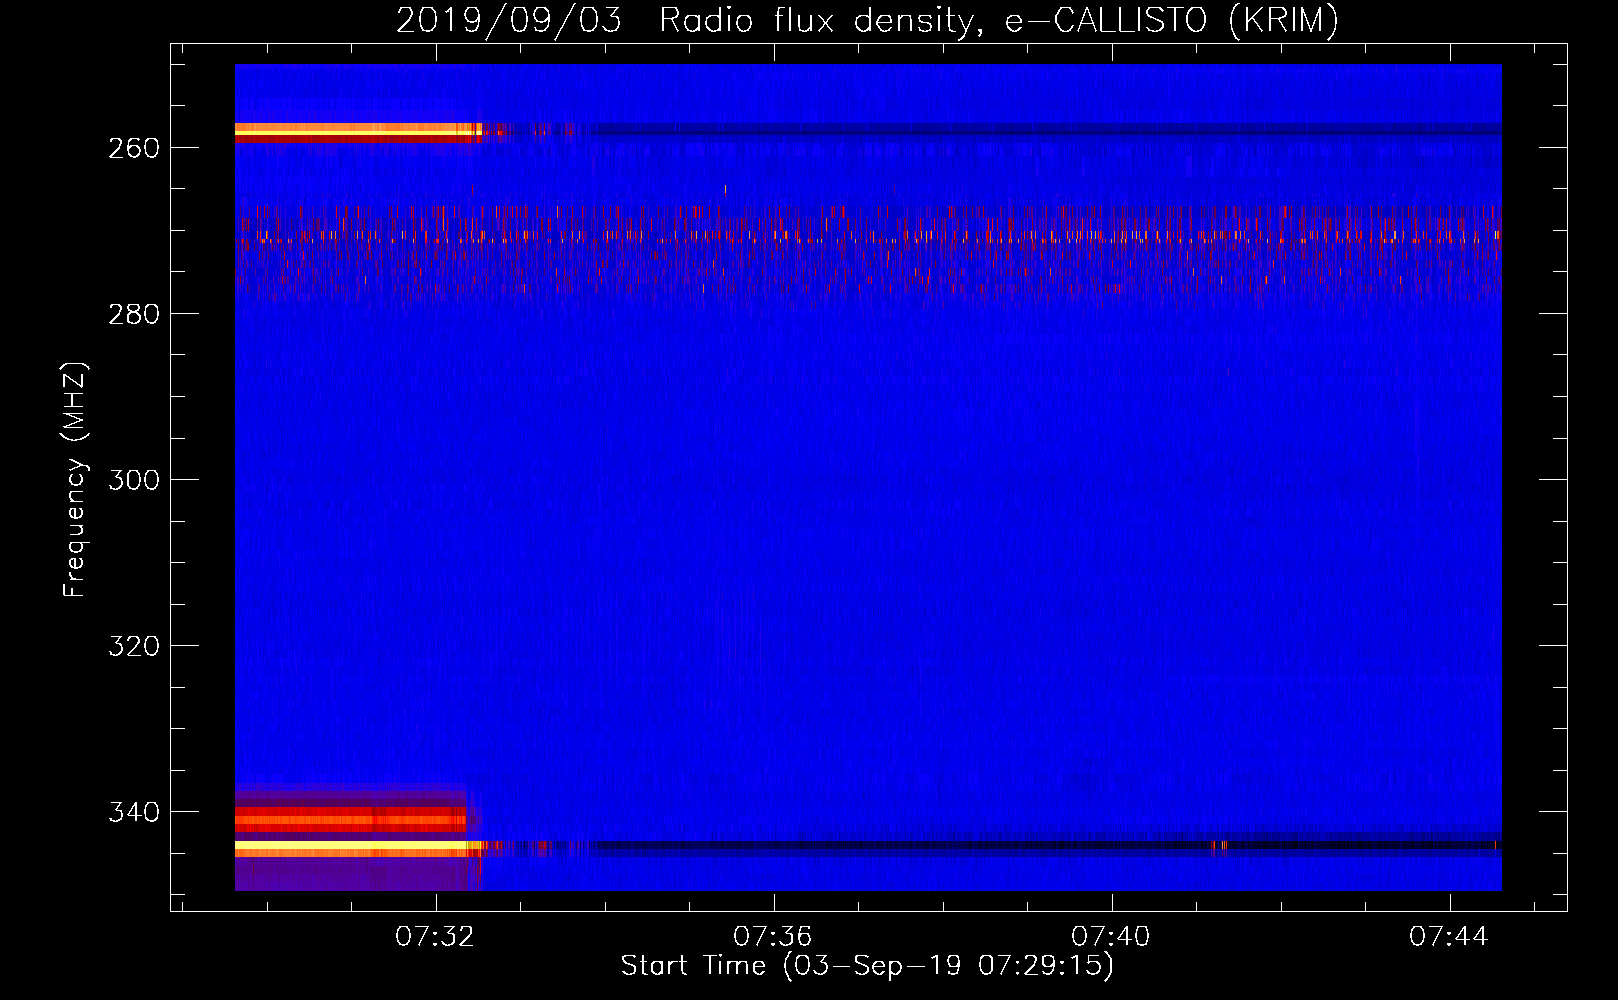Click the 260 frequency tick label
1618x1000 pixels.
134,148
